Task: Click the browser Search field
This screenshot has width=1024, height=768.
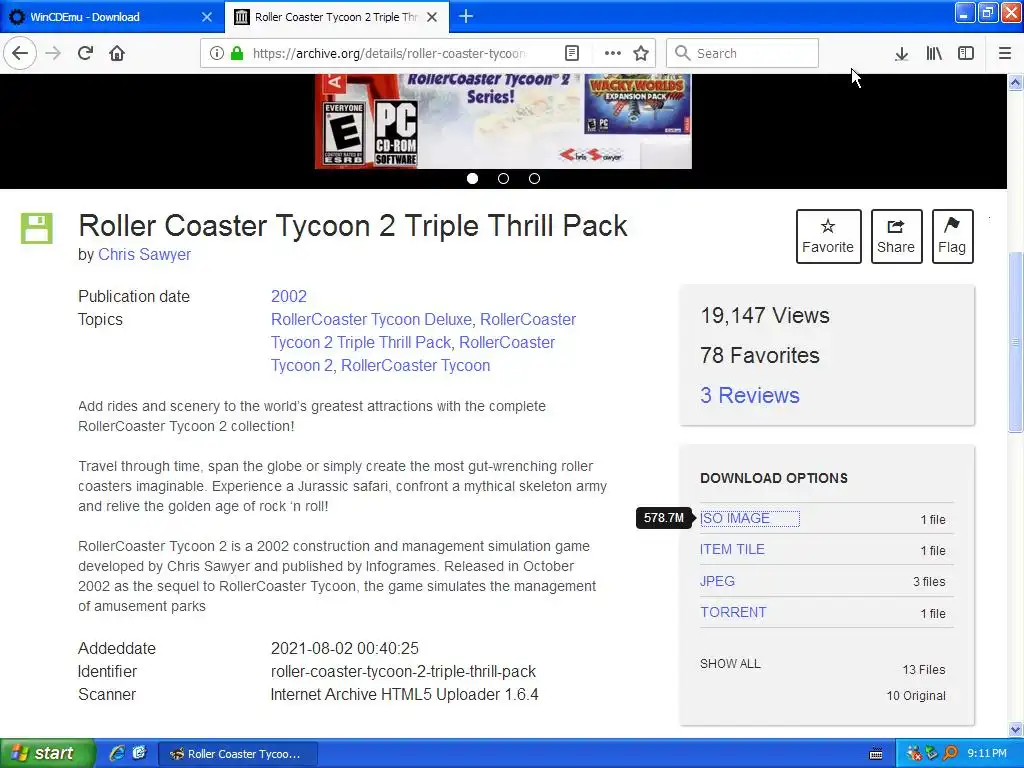Action: 742,53
